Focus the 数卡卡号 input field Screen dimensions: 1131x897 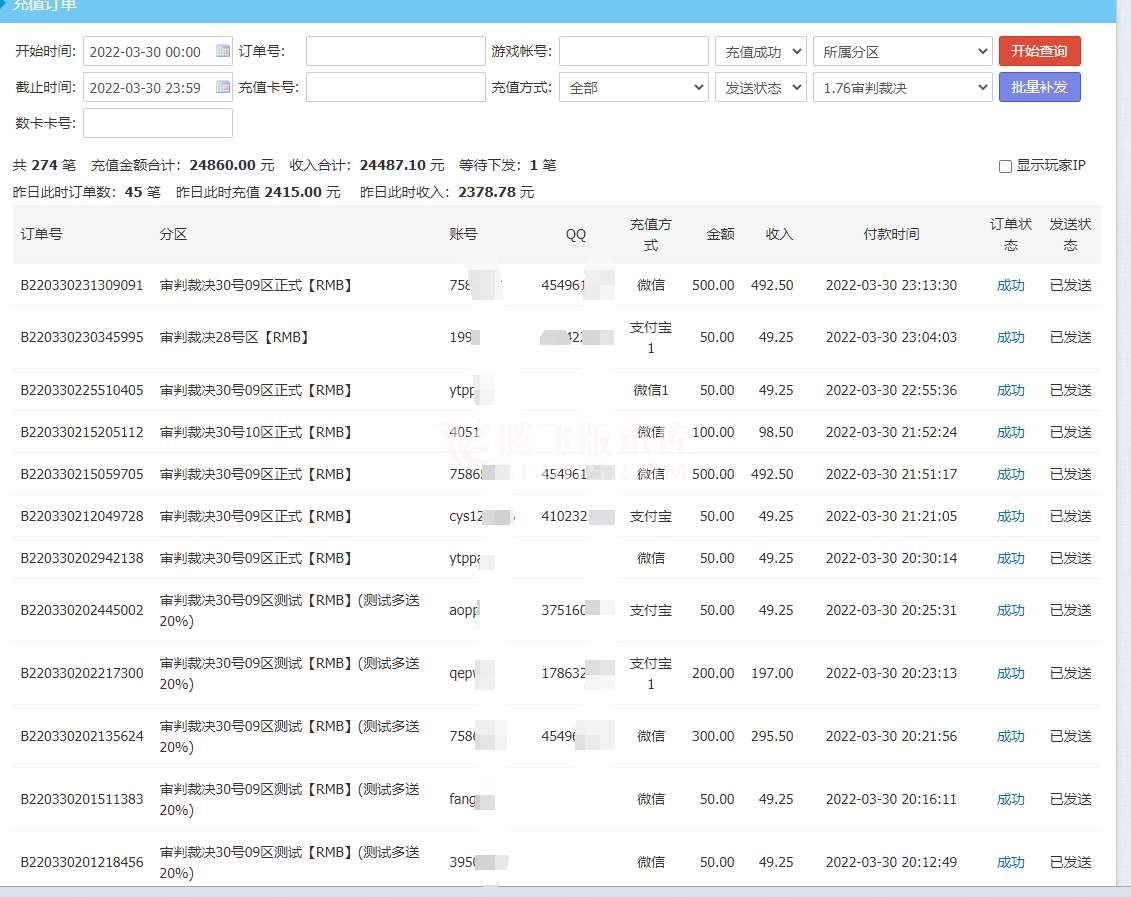pos(158,123)
